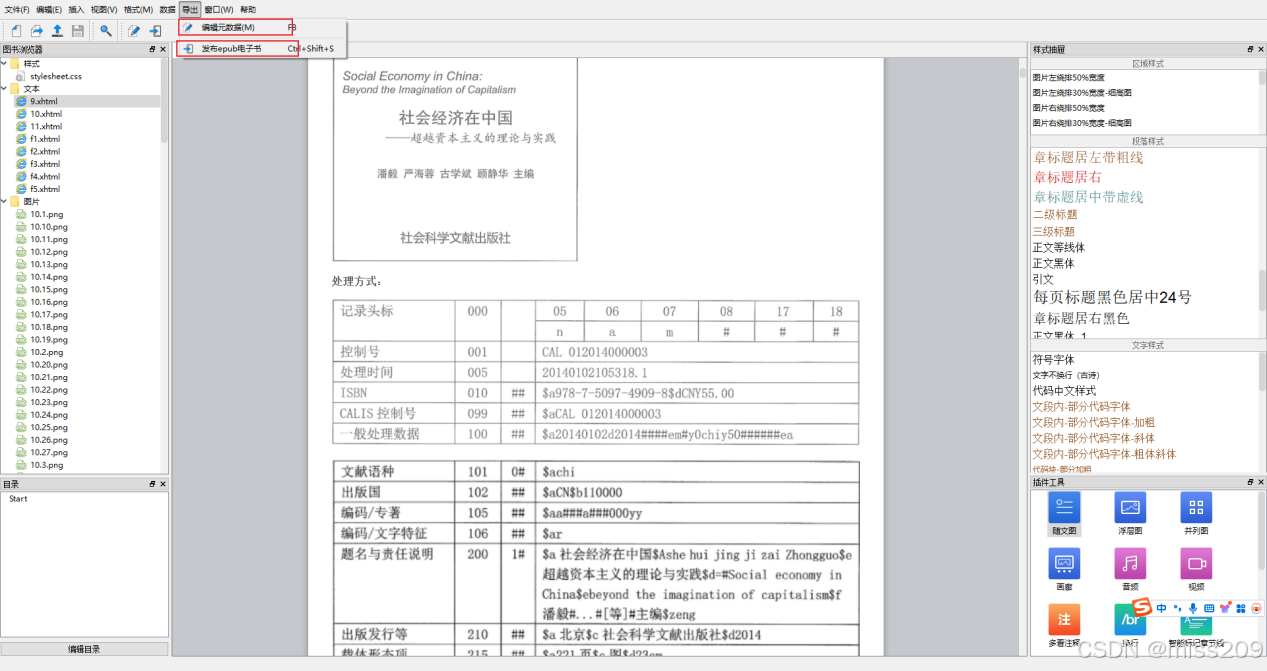Select f1.xhtml in book browser
Image resolution: width=1267 pixels, height=671 pixels.
coord(45,139)
